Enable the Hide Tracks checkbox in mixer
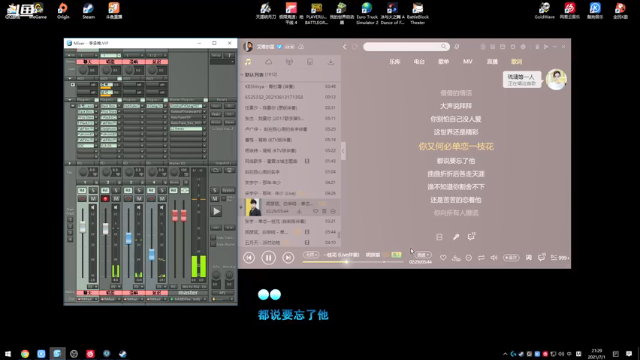 pyautogui.click(x=213, y=238)
